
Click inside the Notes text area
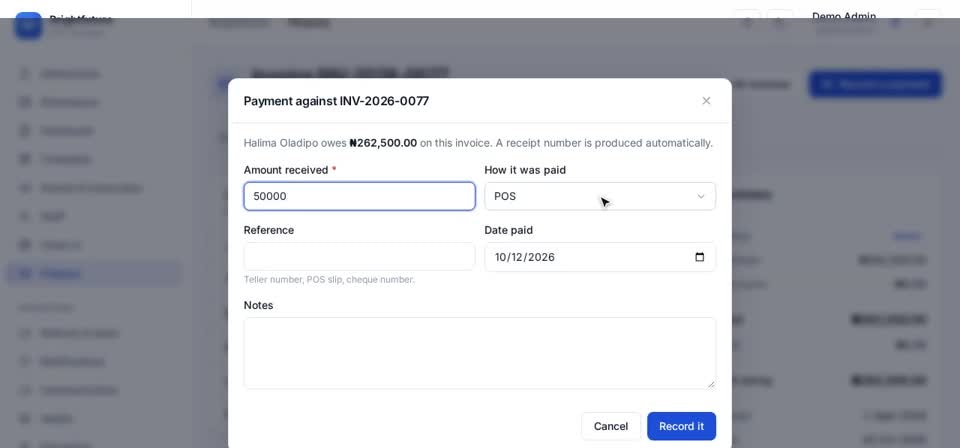[479, 353]
